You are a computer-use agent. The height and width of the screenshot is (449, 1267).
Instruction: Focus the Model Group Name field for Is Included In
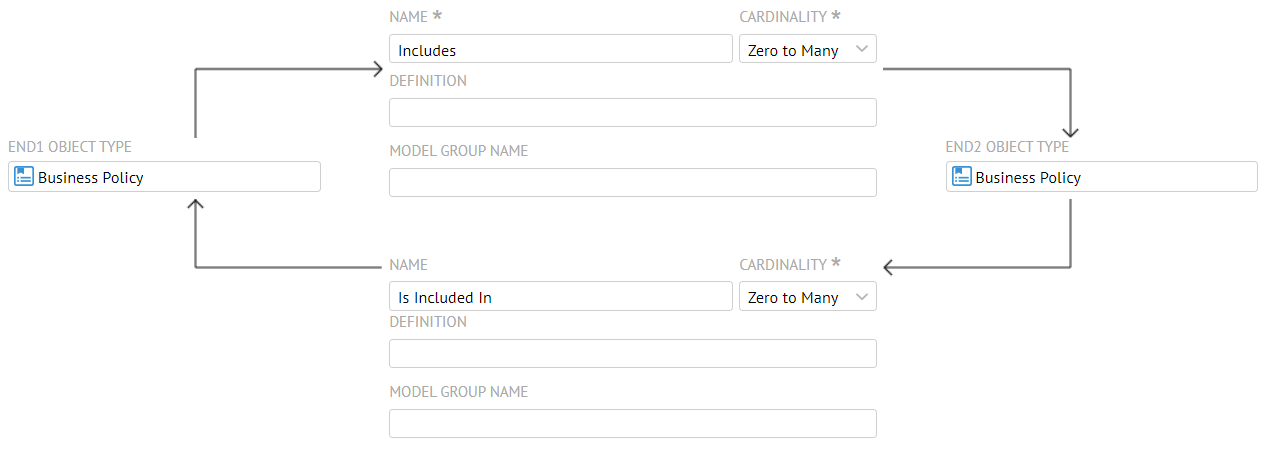tap(632, 424)
